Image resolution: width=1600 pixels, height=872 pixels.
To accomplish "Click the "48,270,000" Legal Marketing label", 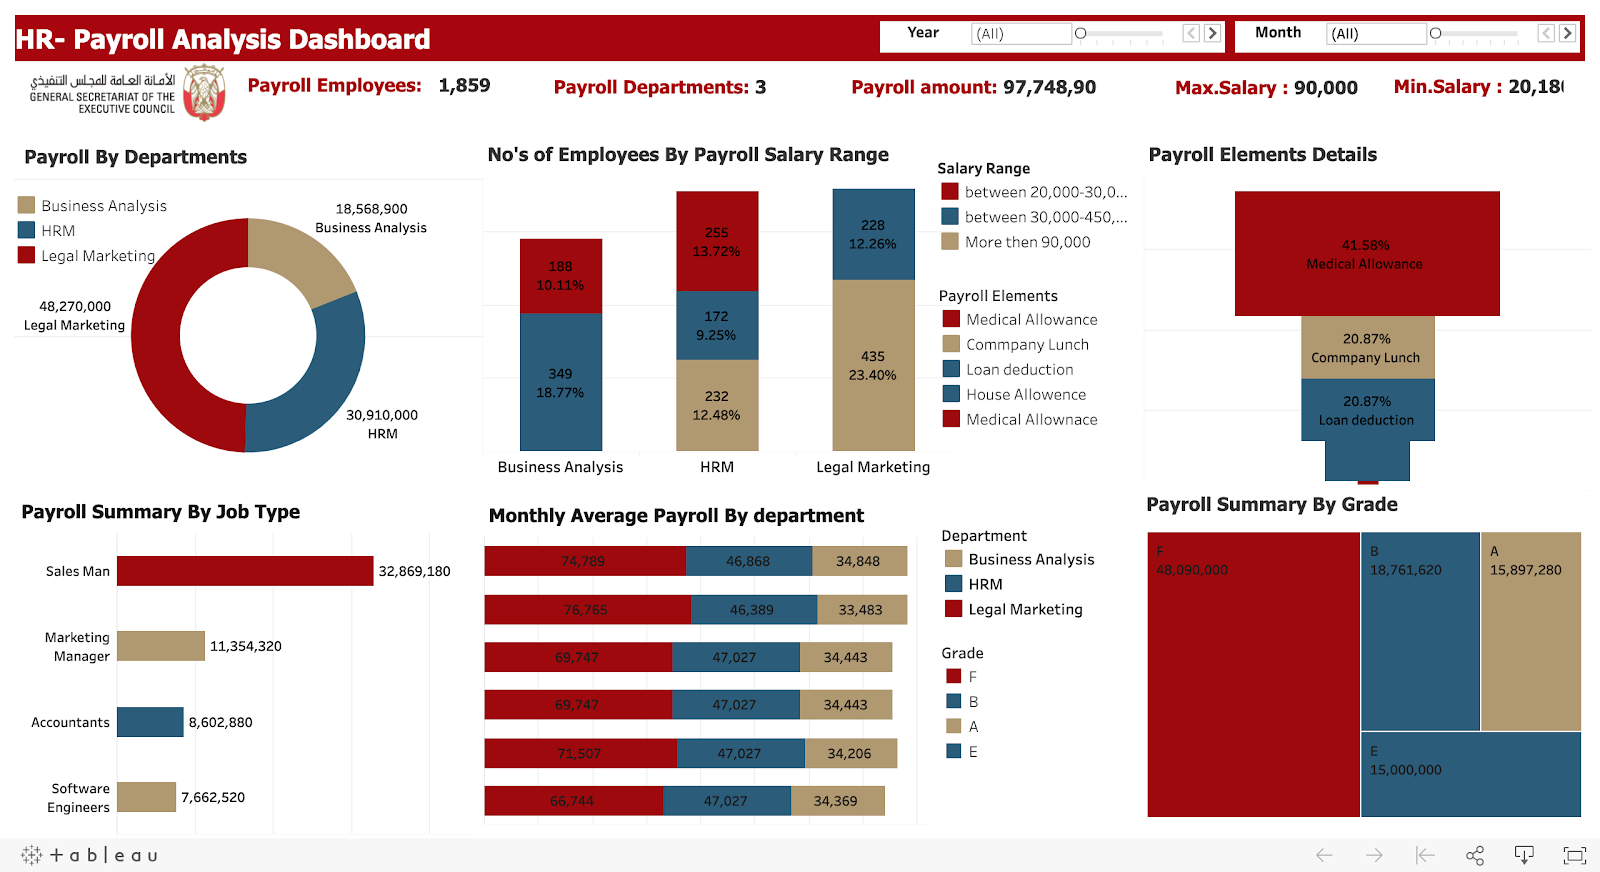I will point(75,306).
